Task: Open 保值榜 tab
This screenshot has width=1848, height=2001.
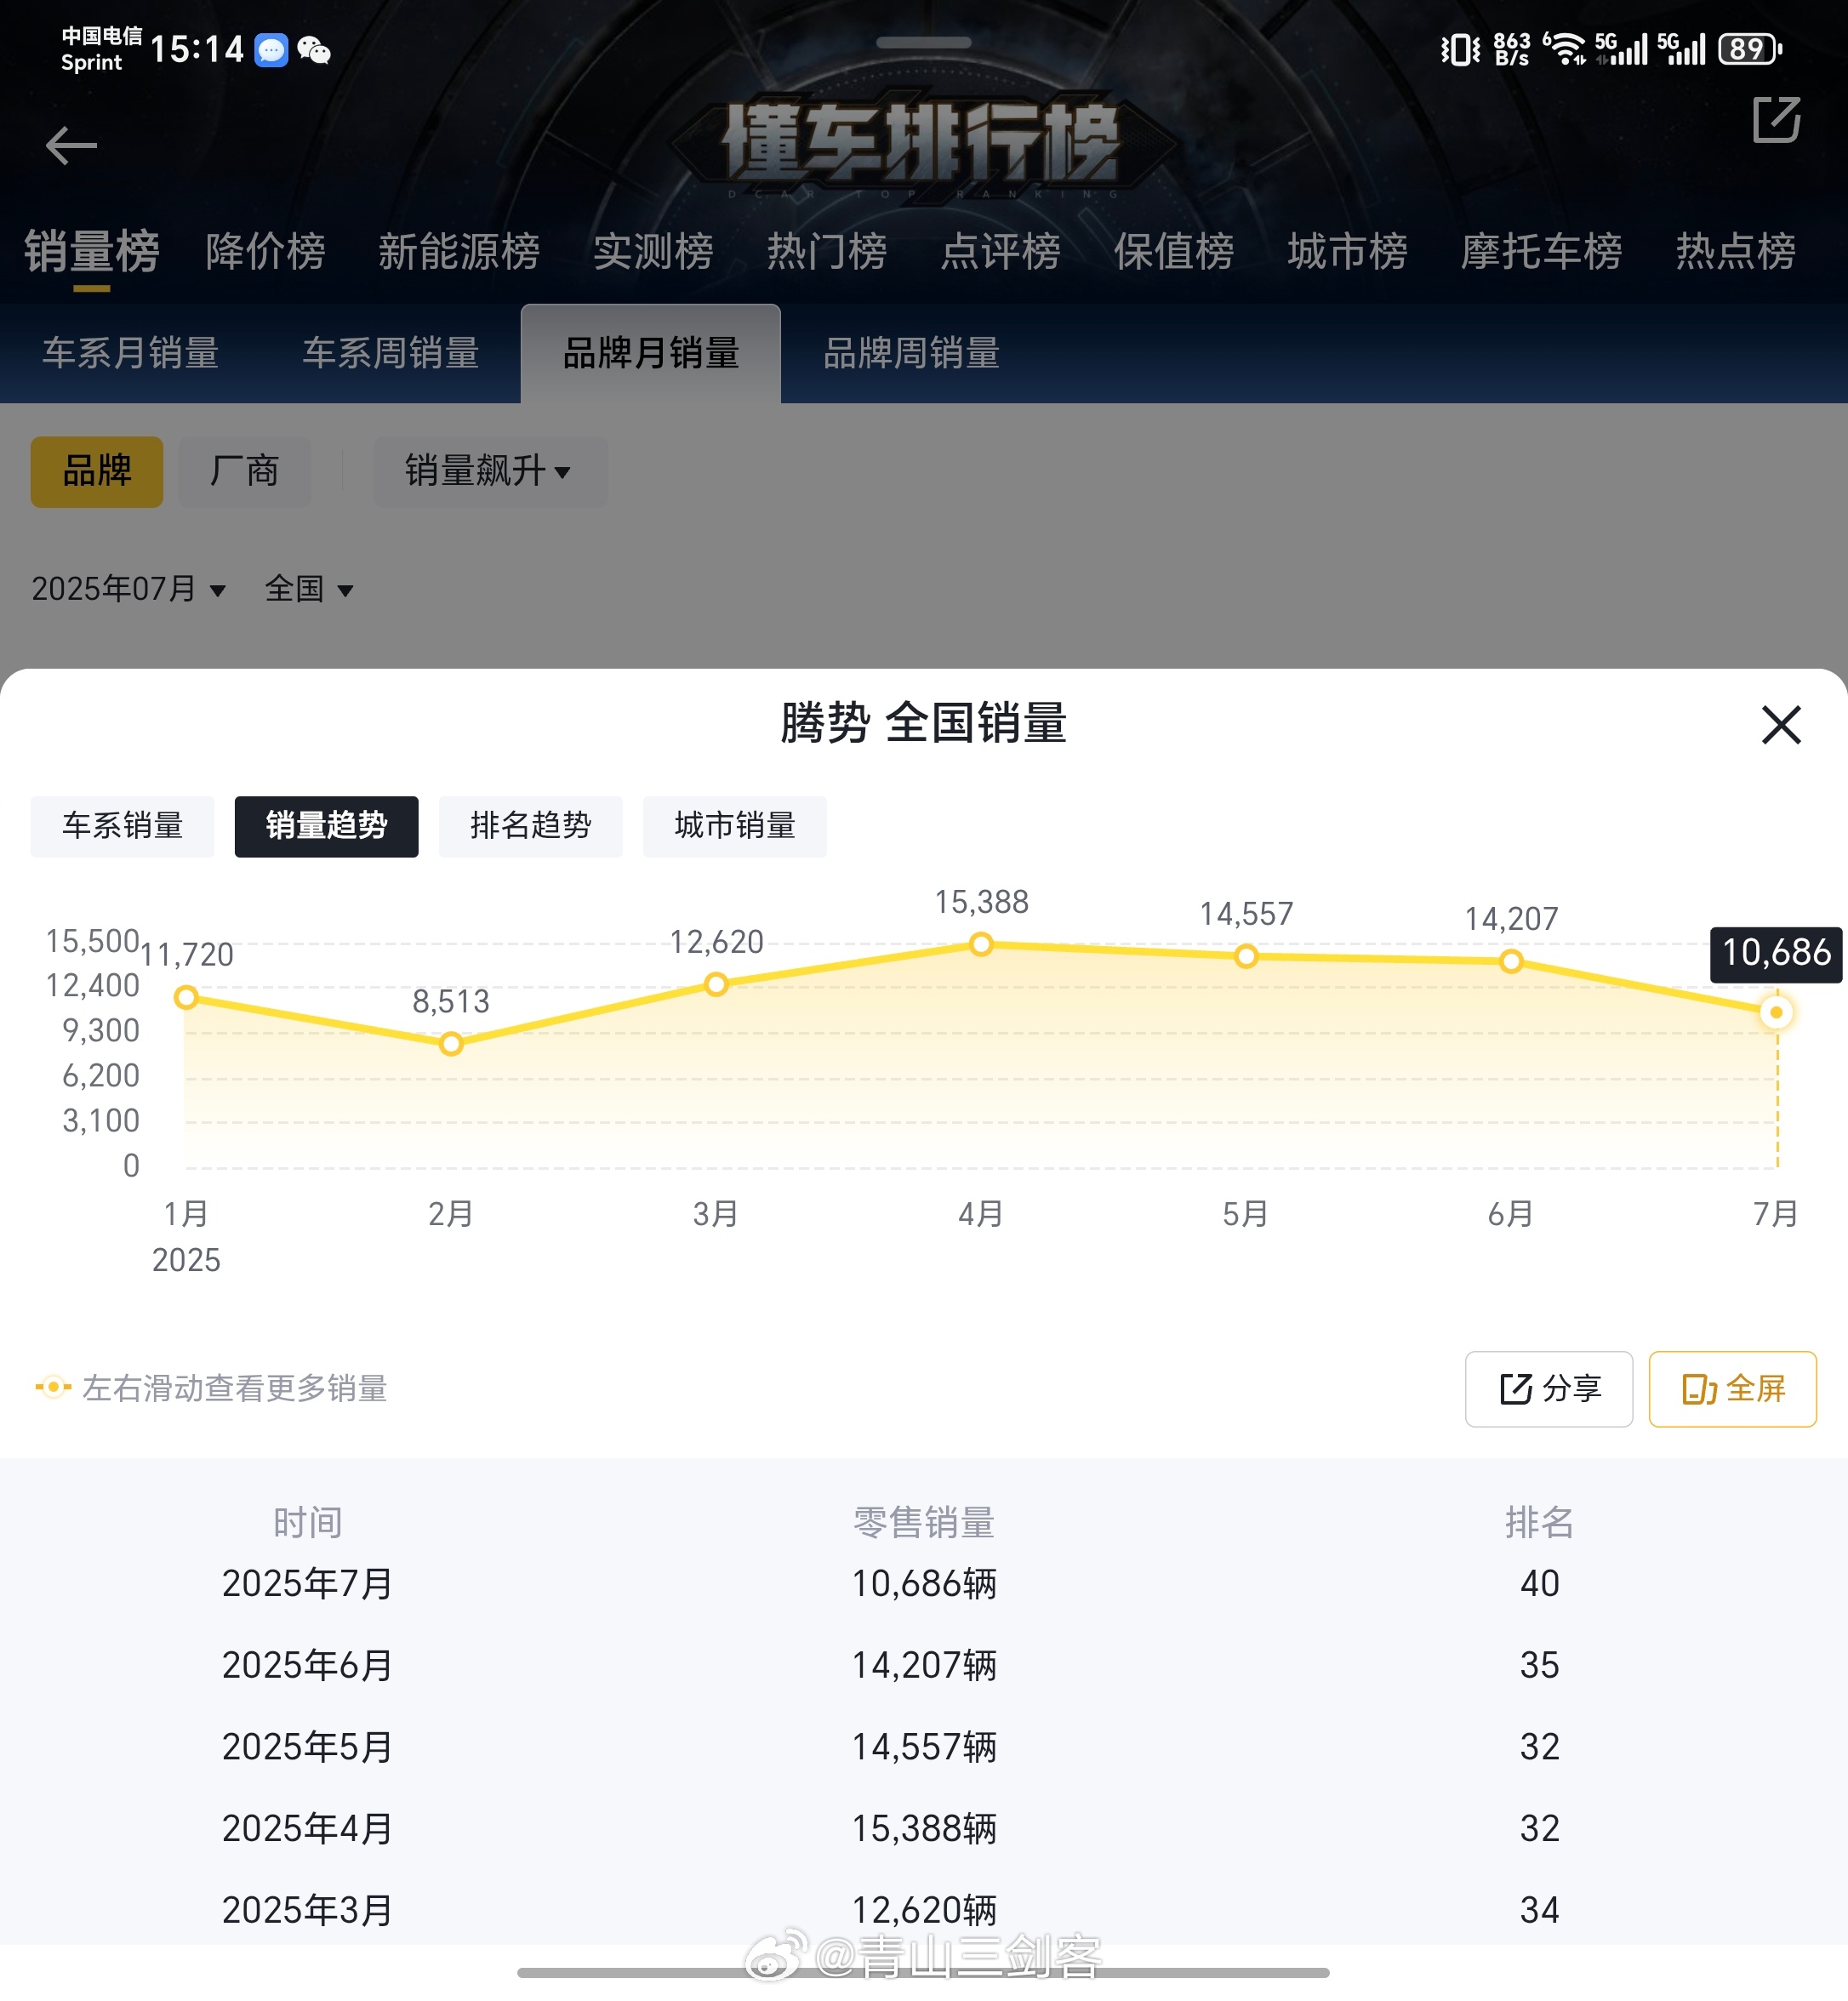Action: pos(1174,251)
